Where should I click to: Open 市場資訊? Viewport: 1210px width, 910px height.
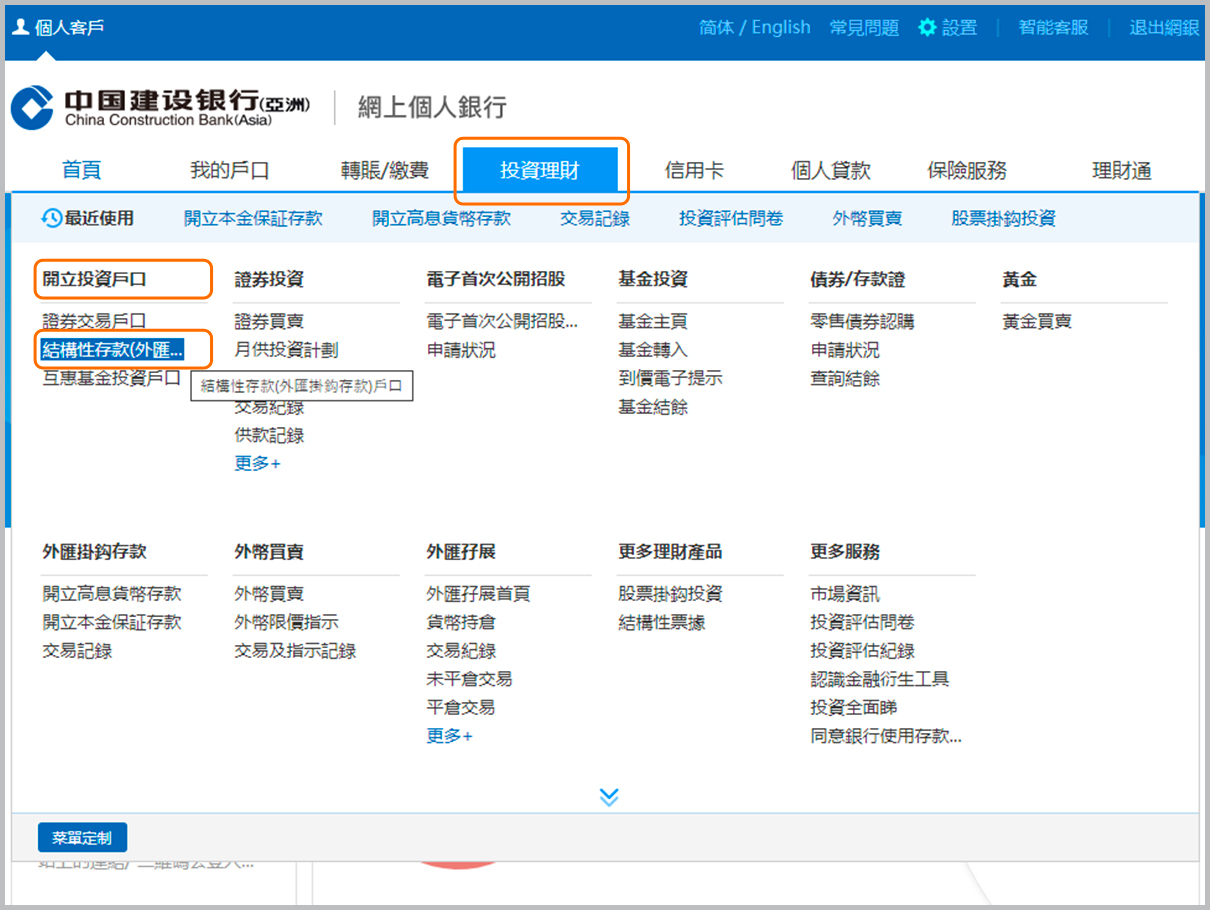tap(845, 594)
